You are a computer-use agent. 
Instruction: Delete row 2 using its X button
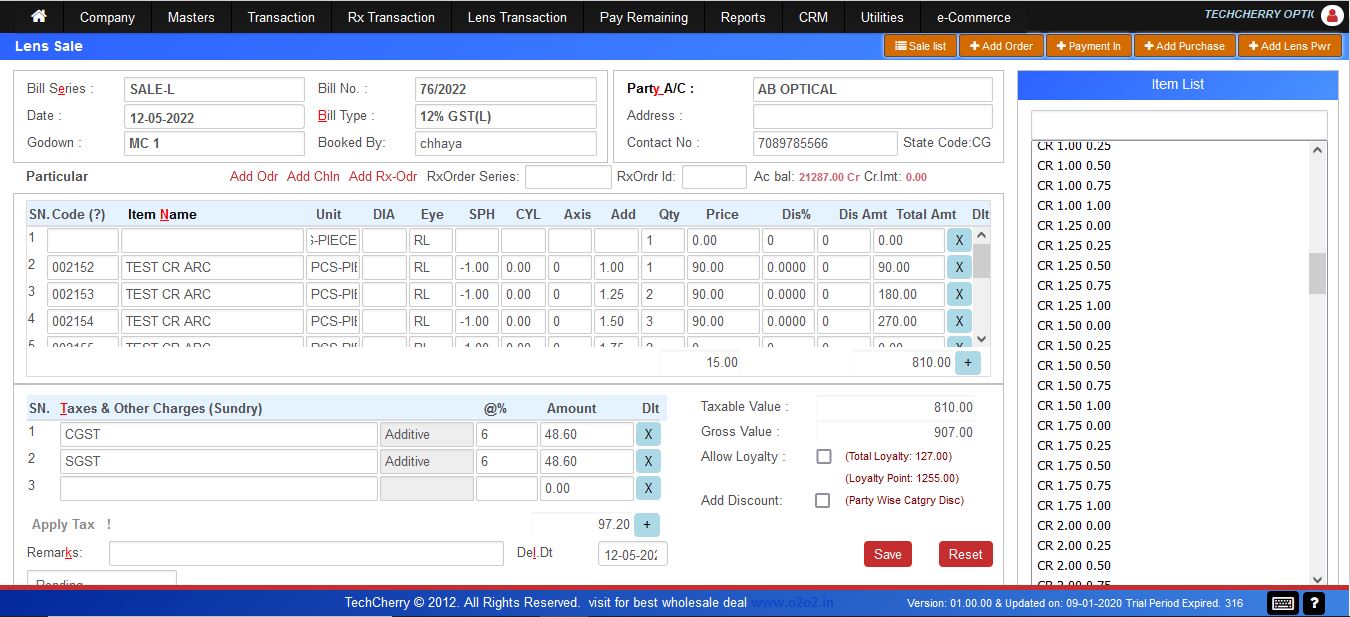click(958, 267)
